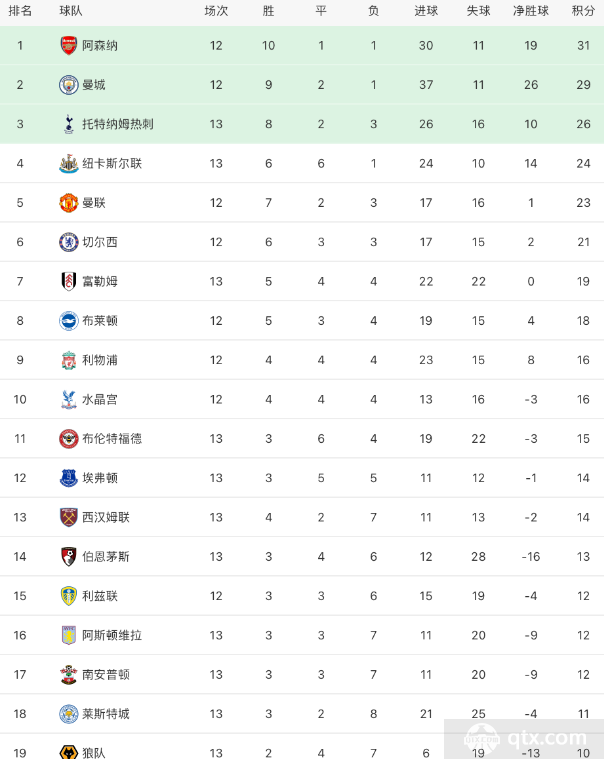This screenshot has width=604, height=759.
Task: Click the Leicester City fox crest
Action: 69,714
